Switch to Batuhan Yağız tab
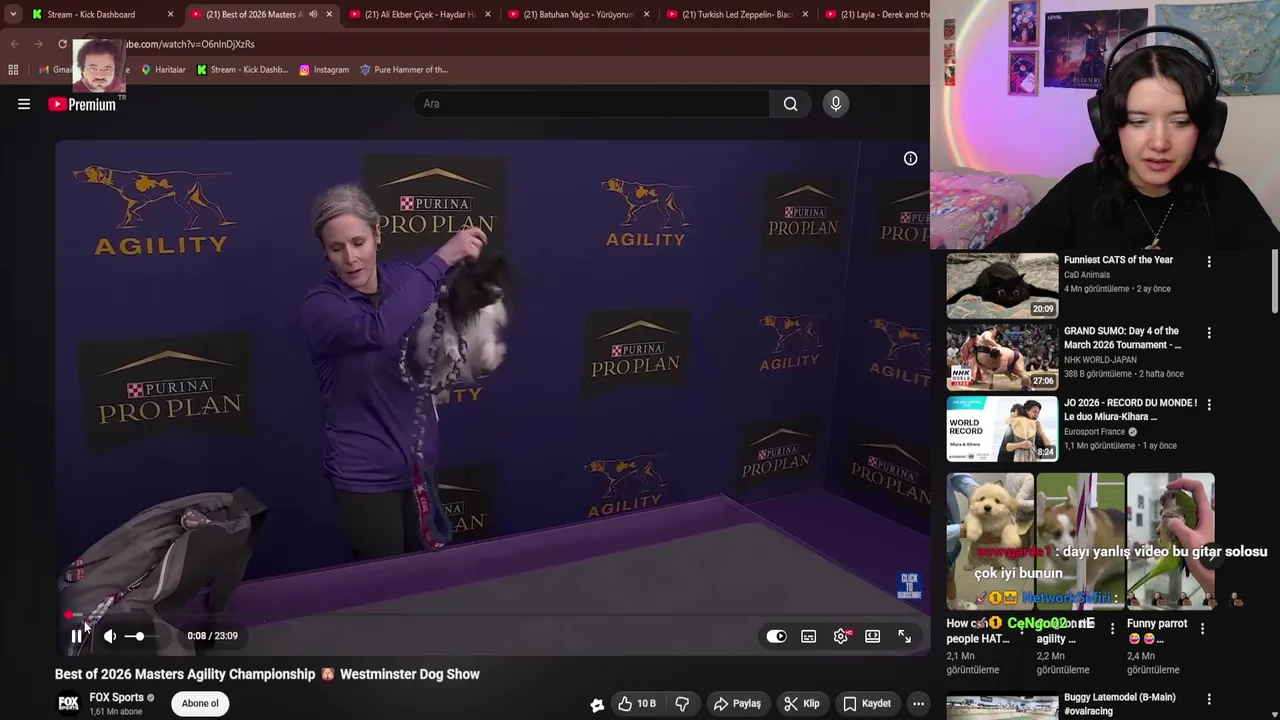 578,14
